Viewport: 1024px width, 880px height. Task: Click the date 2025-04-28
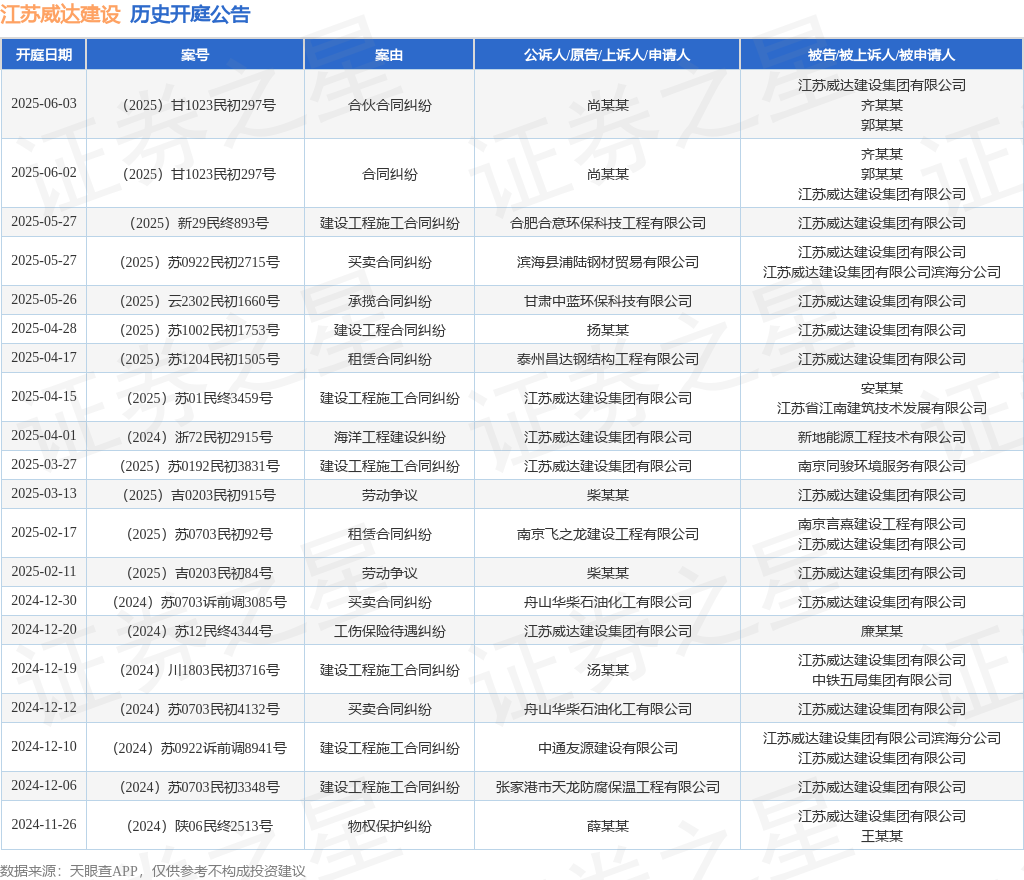[44, 329]
